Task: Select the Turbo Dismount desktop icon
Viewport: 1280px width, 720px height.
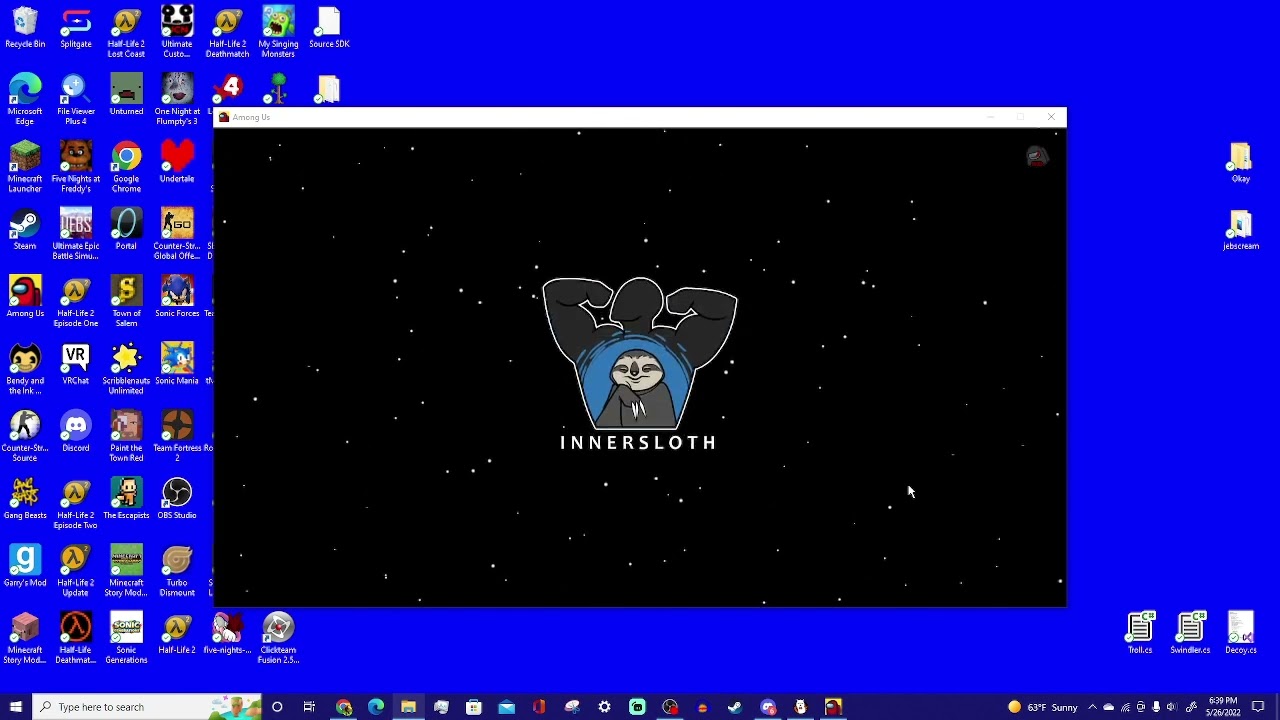Action: click(x=177, y=570)
